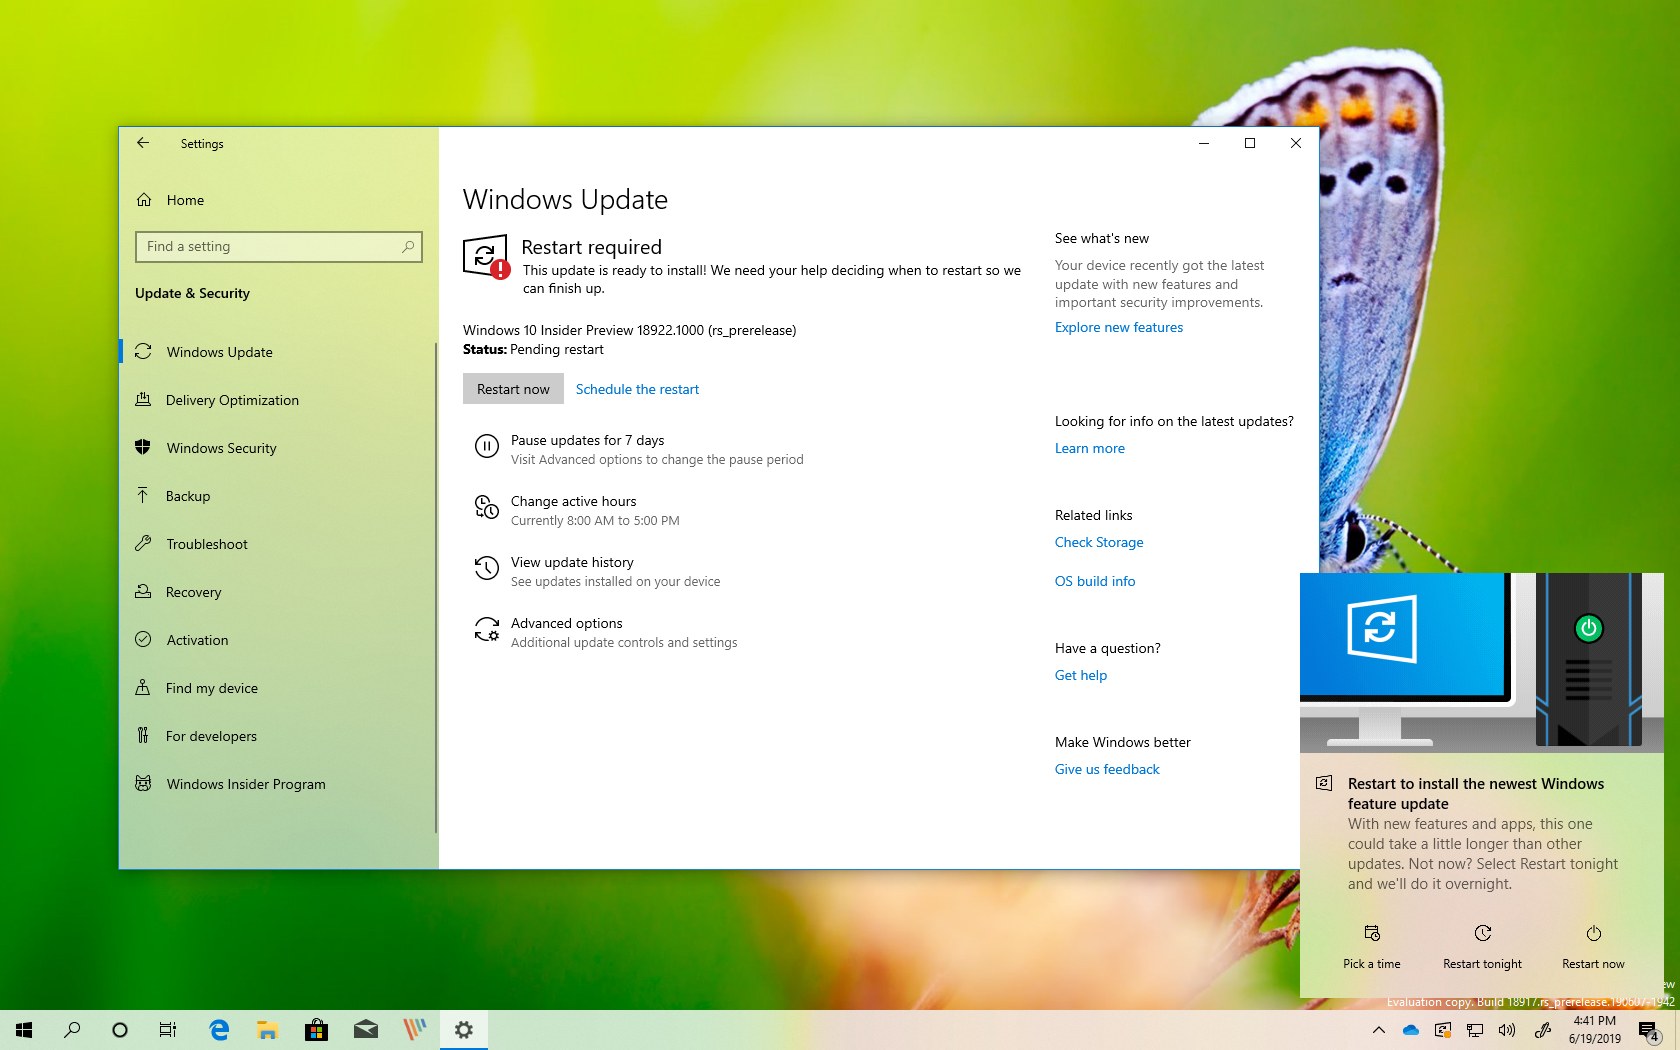Switch to Windows Insider Program section
The height and width of the screenshot is (1050, 1680).
tap(245, 784)
